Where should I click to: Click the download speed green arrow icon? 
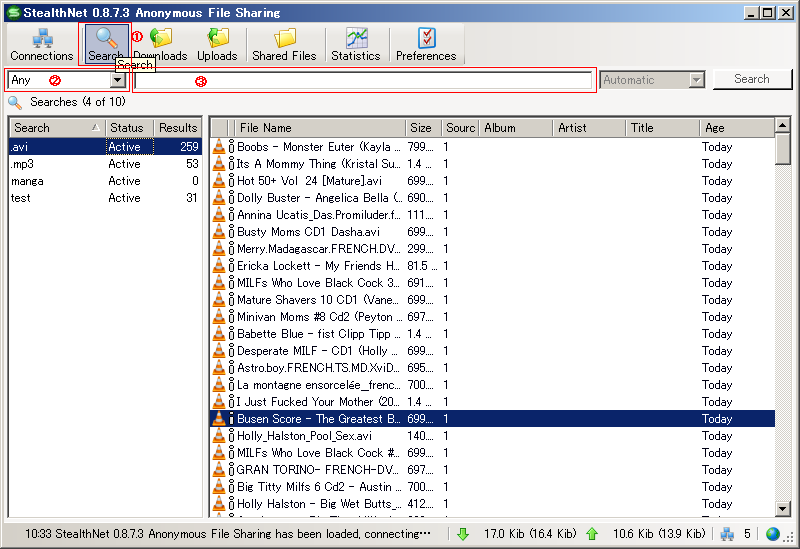click(463, 534)
